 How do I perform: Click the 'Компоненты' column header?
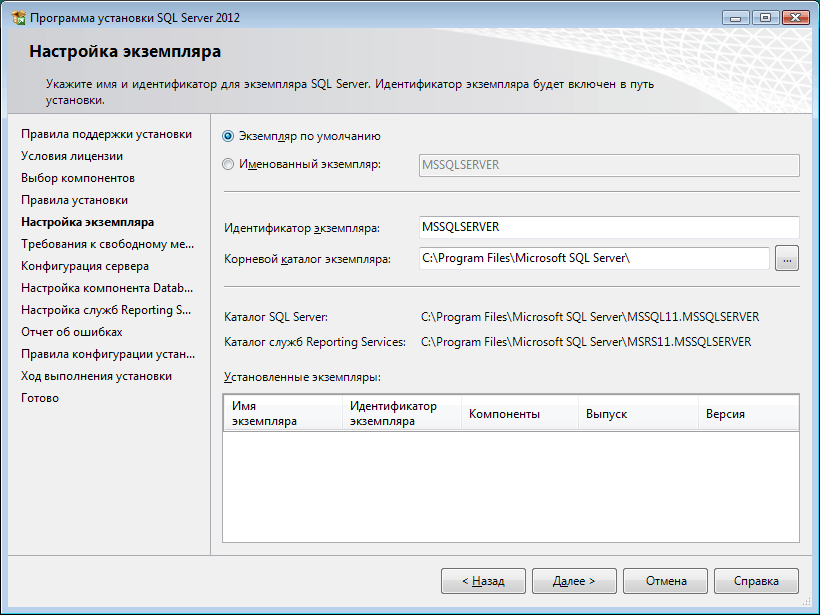519,414
